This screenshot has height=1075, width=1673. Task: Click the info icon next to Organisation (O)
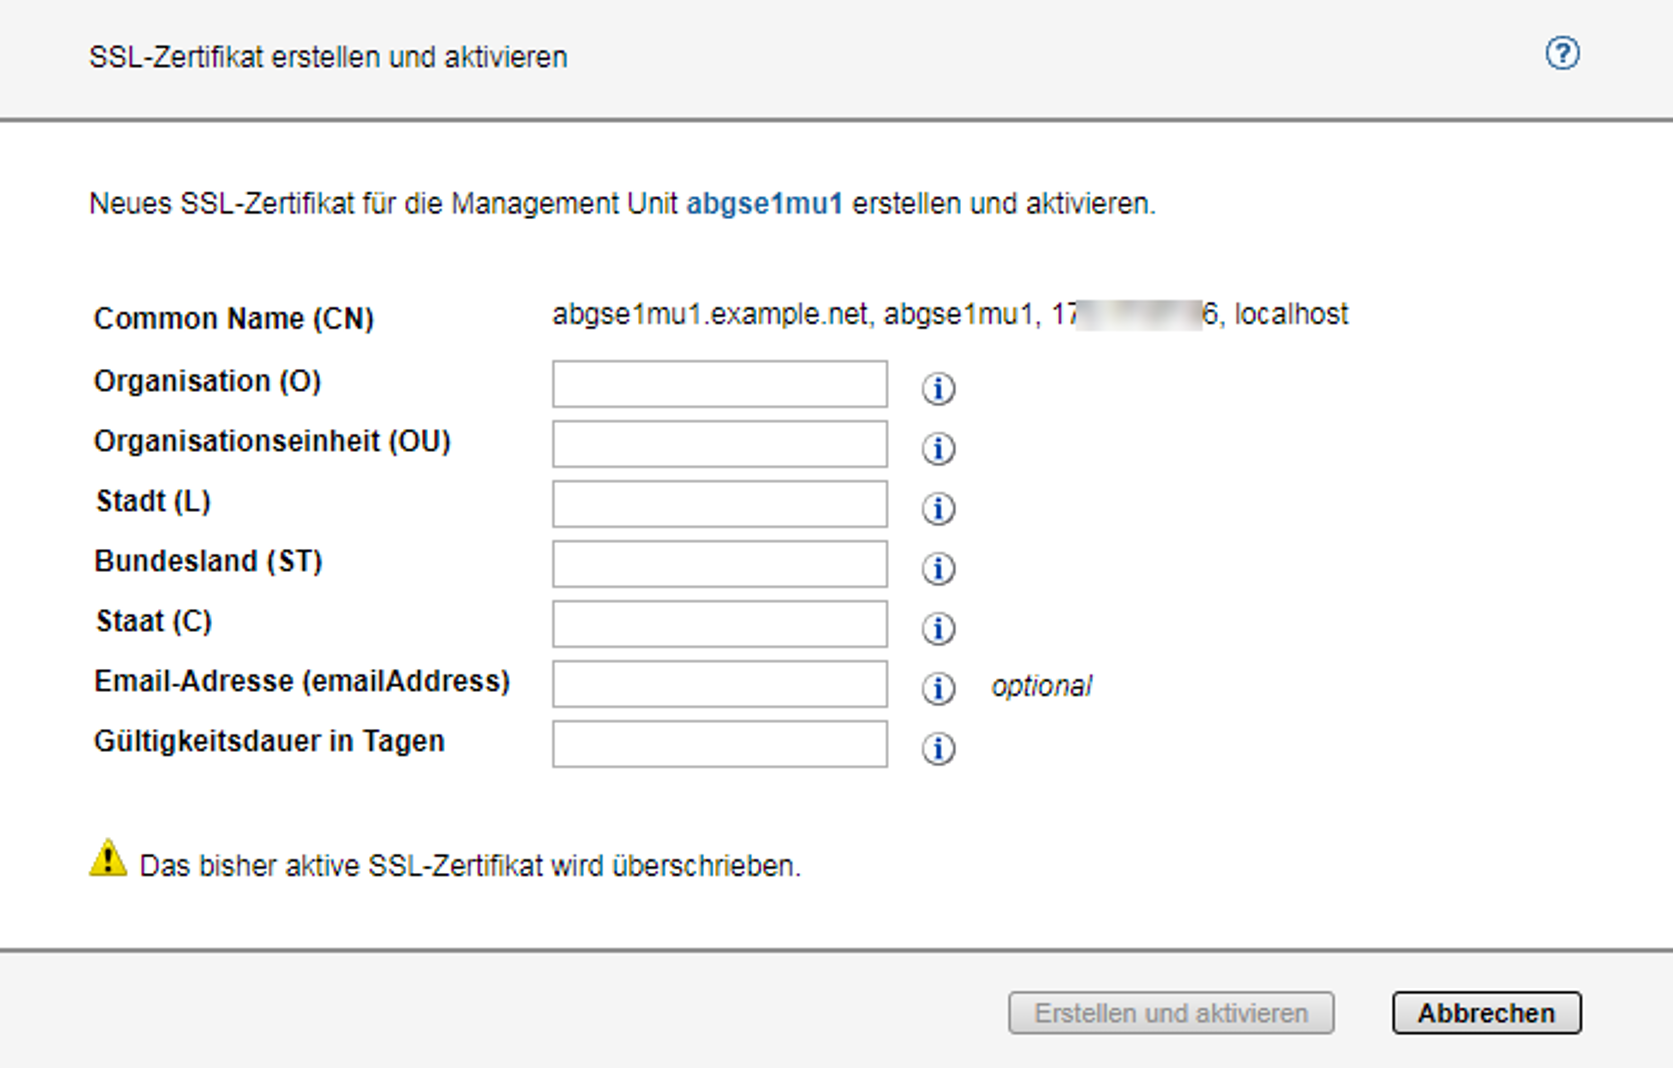click(x=937, y=388)
